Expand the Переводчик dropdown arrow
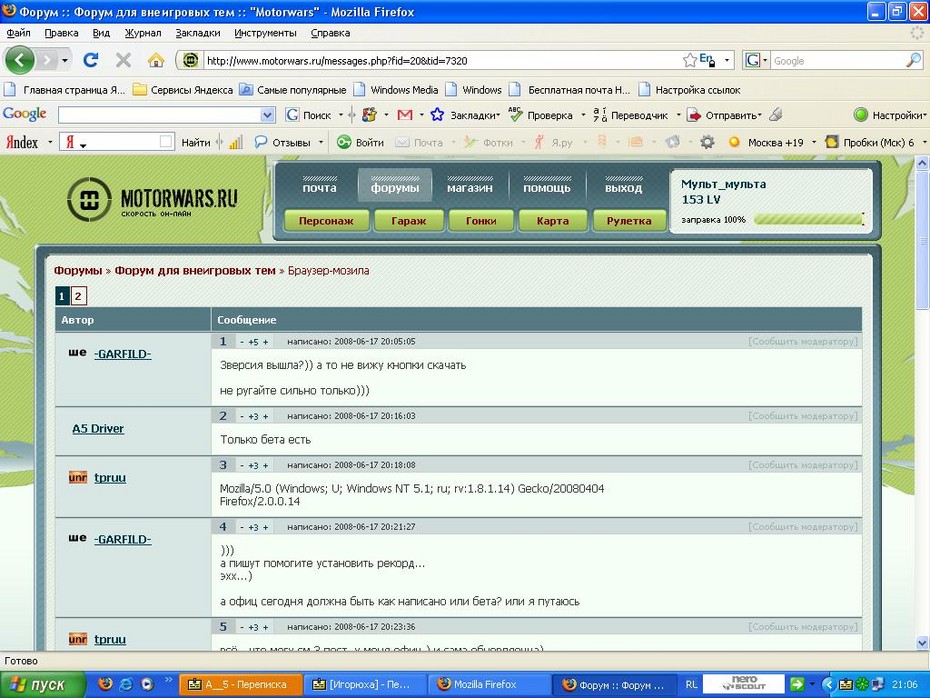The width and height of the screenshot is (930, 698). coord(678,115)
